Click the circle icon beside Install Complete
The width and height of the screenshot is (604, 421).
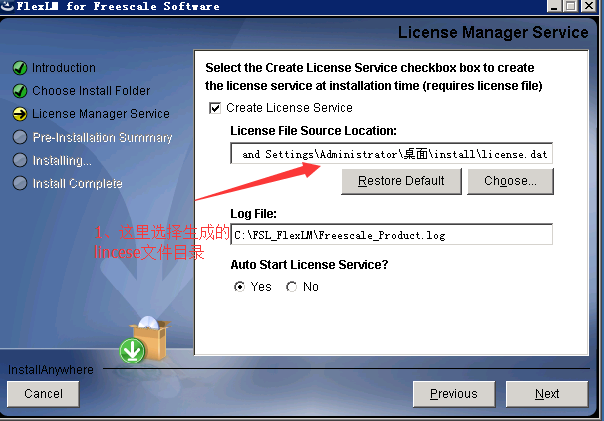20,183
